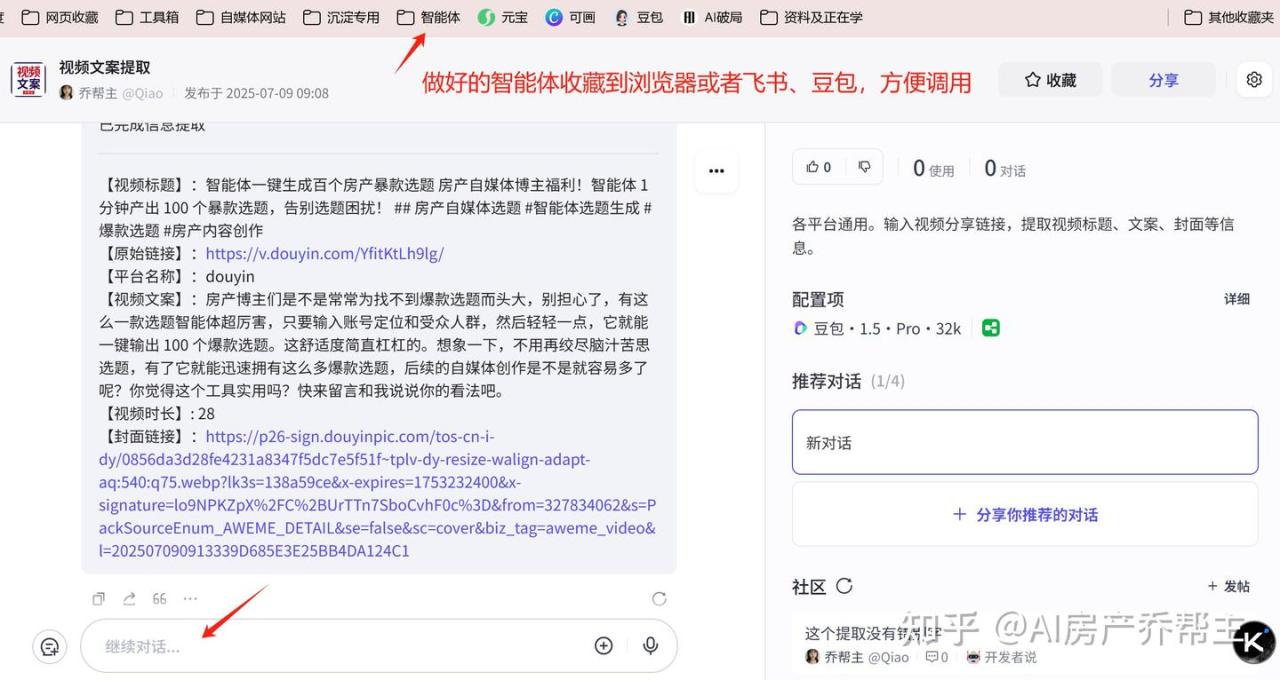Click the quote icon under reply
This screenshot has width=1280, height=680.
tap(159, 599)
